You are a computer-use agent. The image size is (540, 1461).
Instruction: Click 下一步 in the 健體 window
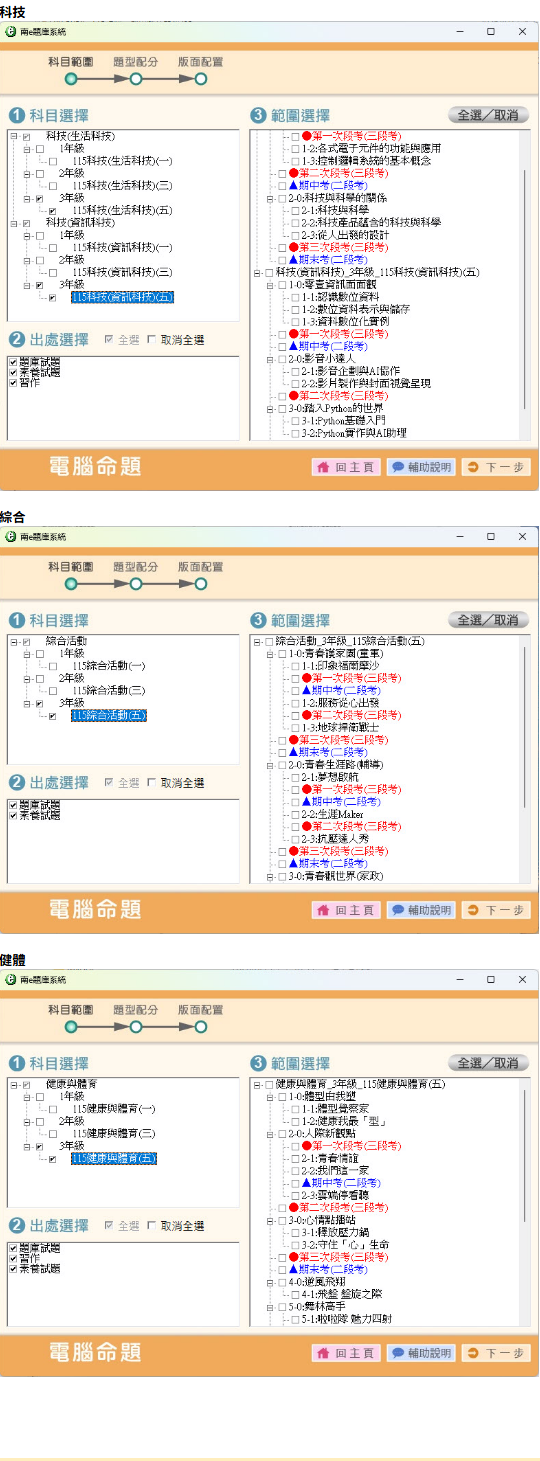click(496, 1353)
